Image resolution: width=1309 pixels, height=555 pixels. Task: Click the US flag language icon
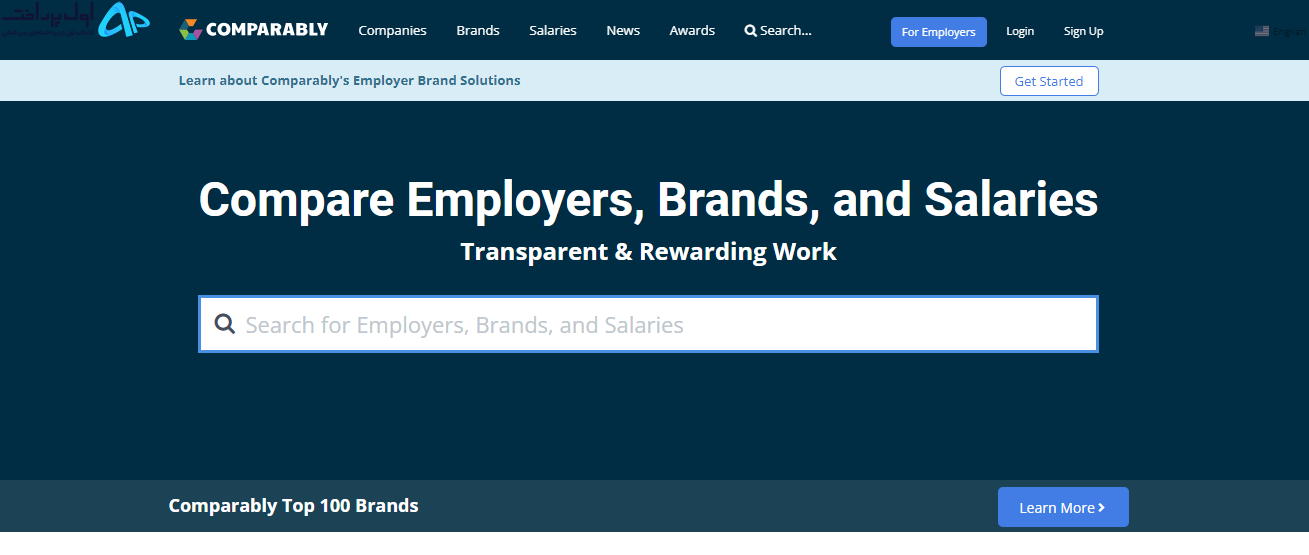tap(1262, 31)
